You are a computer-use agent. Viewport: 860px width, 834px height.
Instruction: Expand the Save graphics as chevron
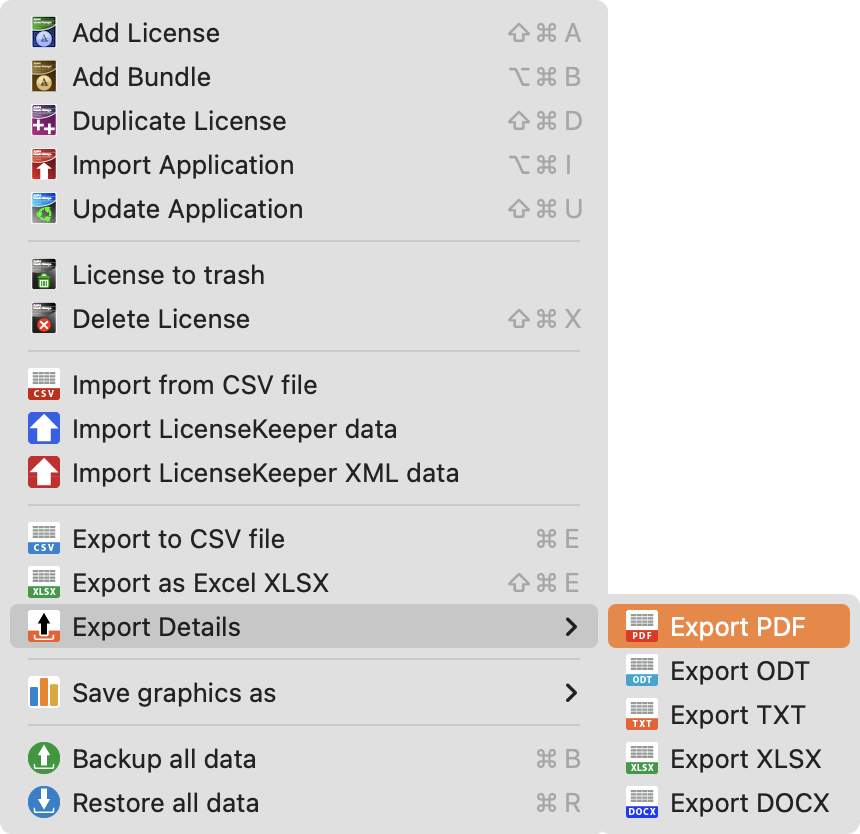pyautogui.click(x=571, y=693)
